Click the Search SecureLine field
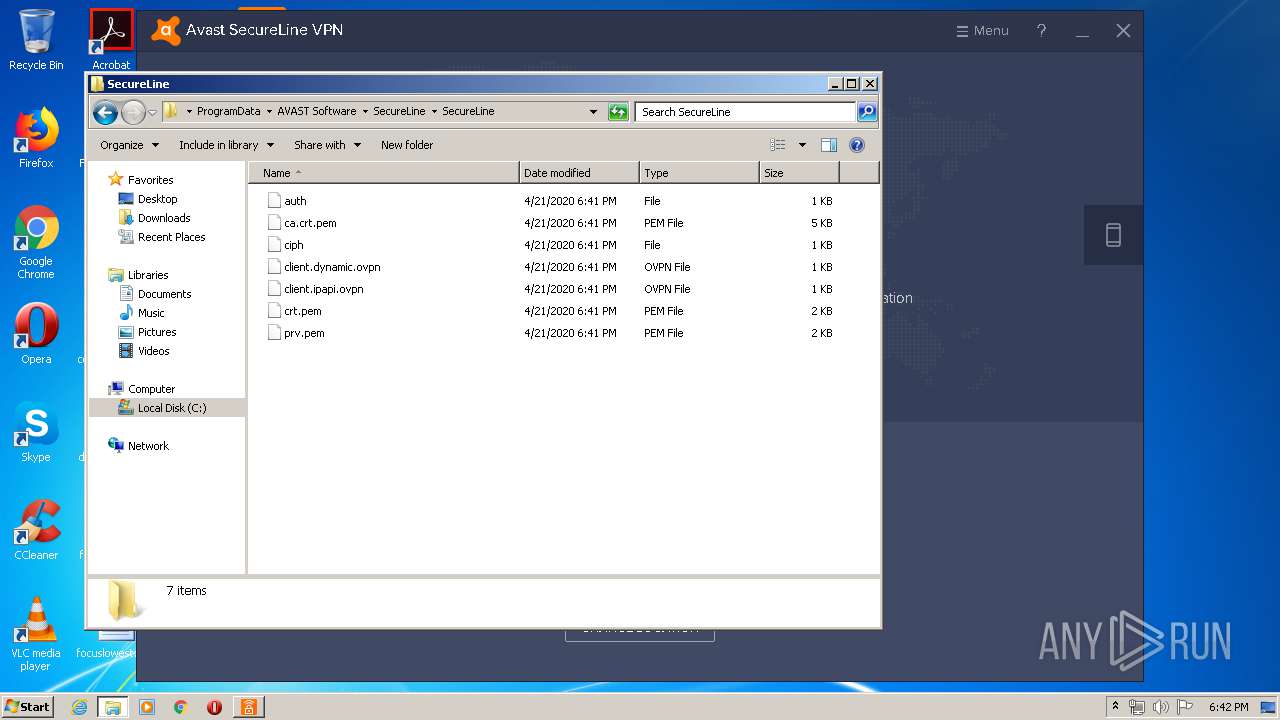 (x=745, y=112)
